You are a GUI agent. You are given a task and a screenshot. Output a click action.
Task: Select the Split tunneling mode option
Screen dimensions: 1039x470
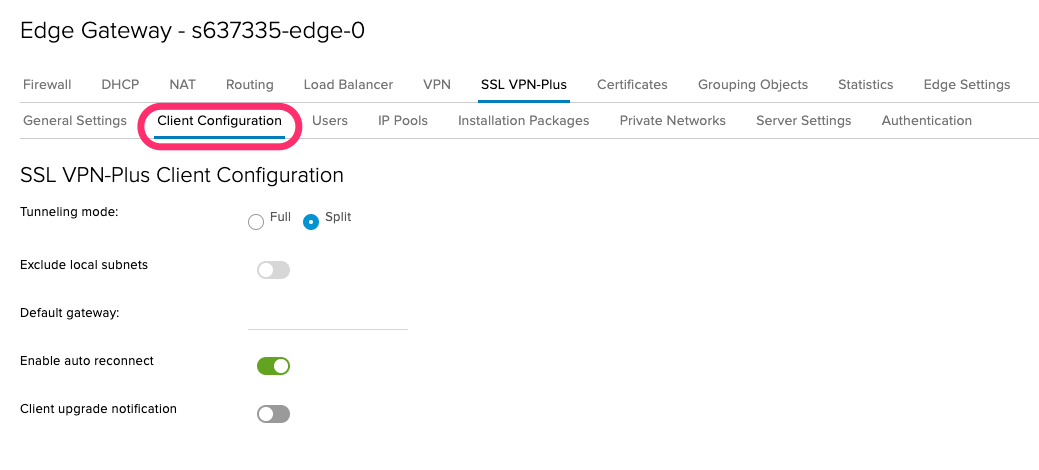pyautogui.click(x=311, y=222)
